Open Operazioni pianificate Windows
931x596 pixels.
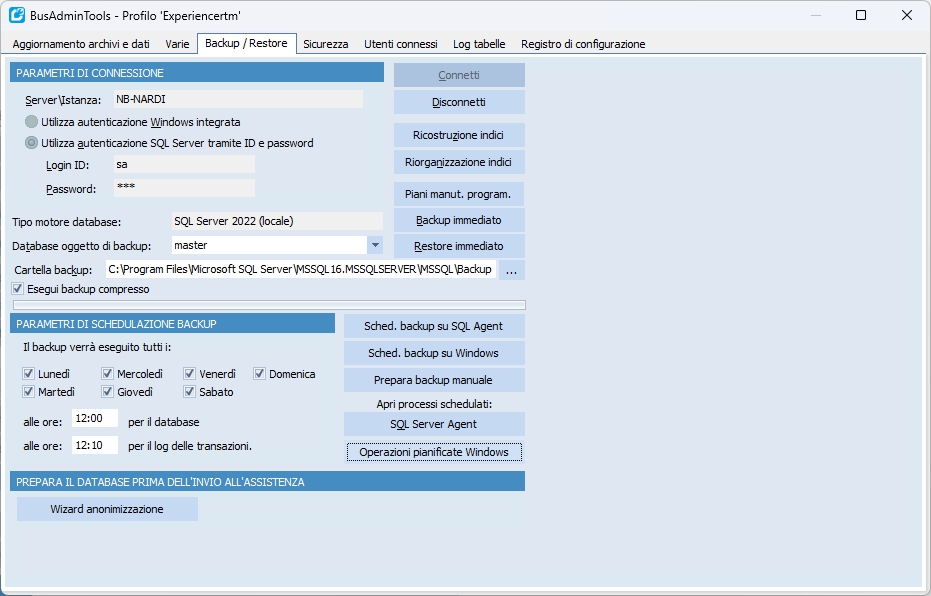coord(434,452)
